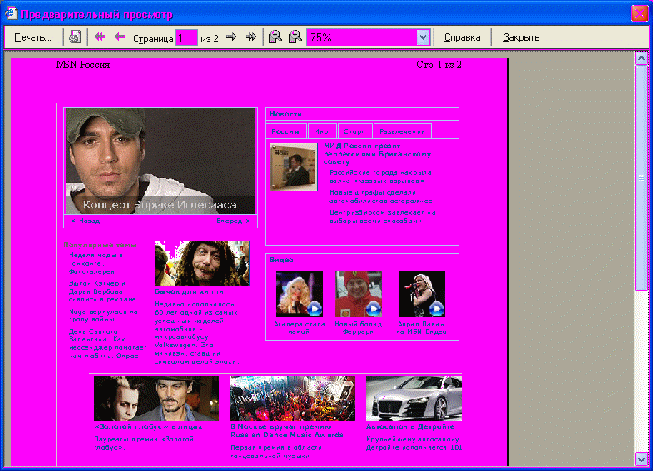Click the scrollbar down arrow

(x=641, y=459)
